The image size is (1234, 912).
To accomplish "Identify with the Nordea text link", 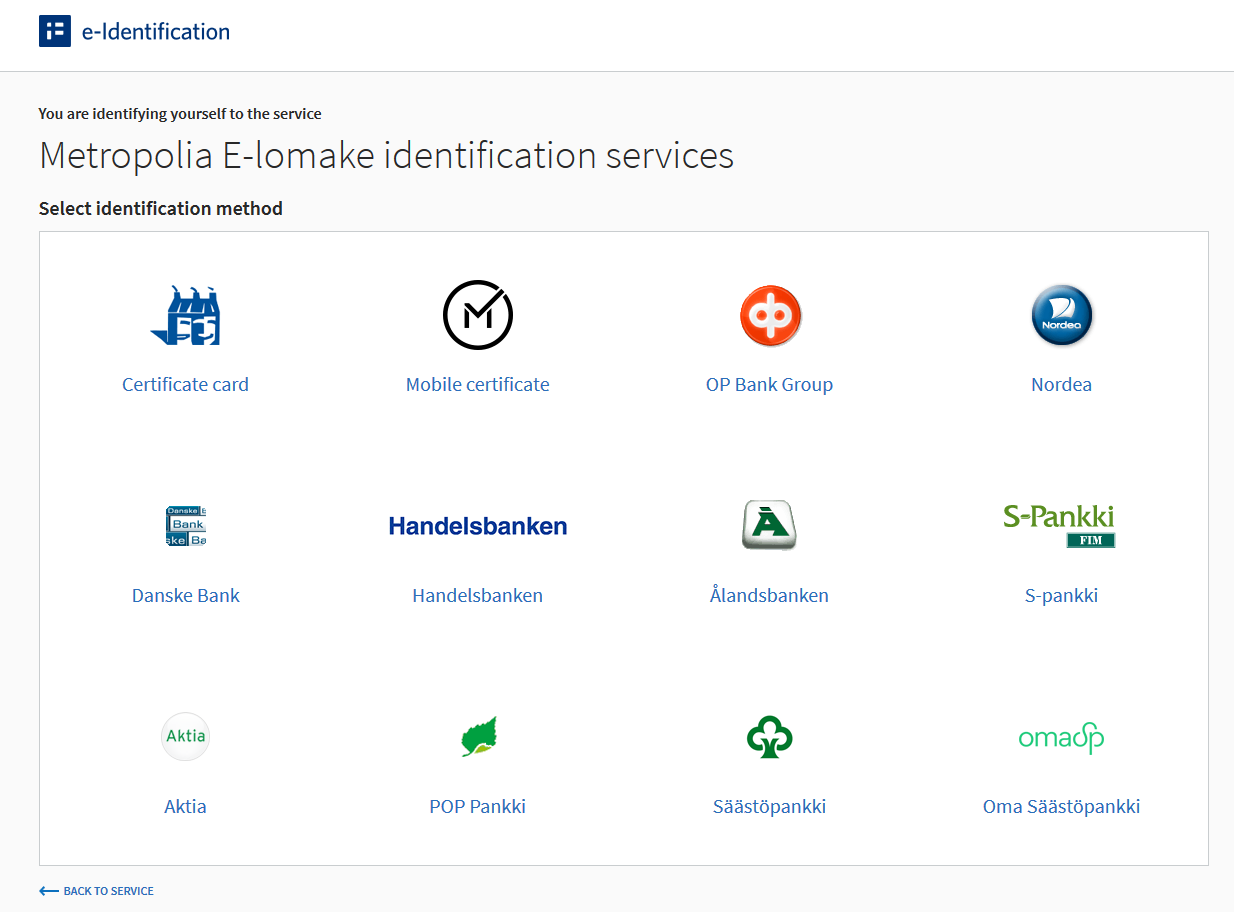I will [x=1062, y=385].
